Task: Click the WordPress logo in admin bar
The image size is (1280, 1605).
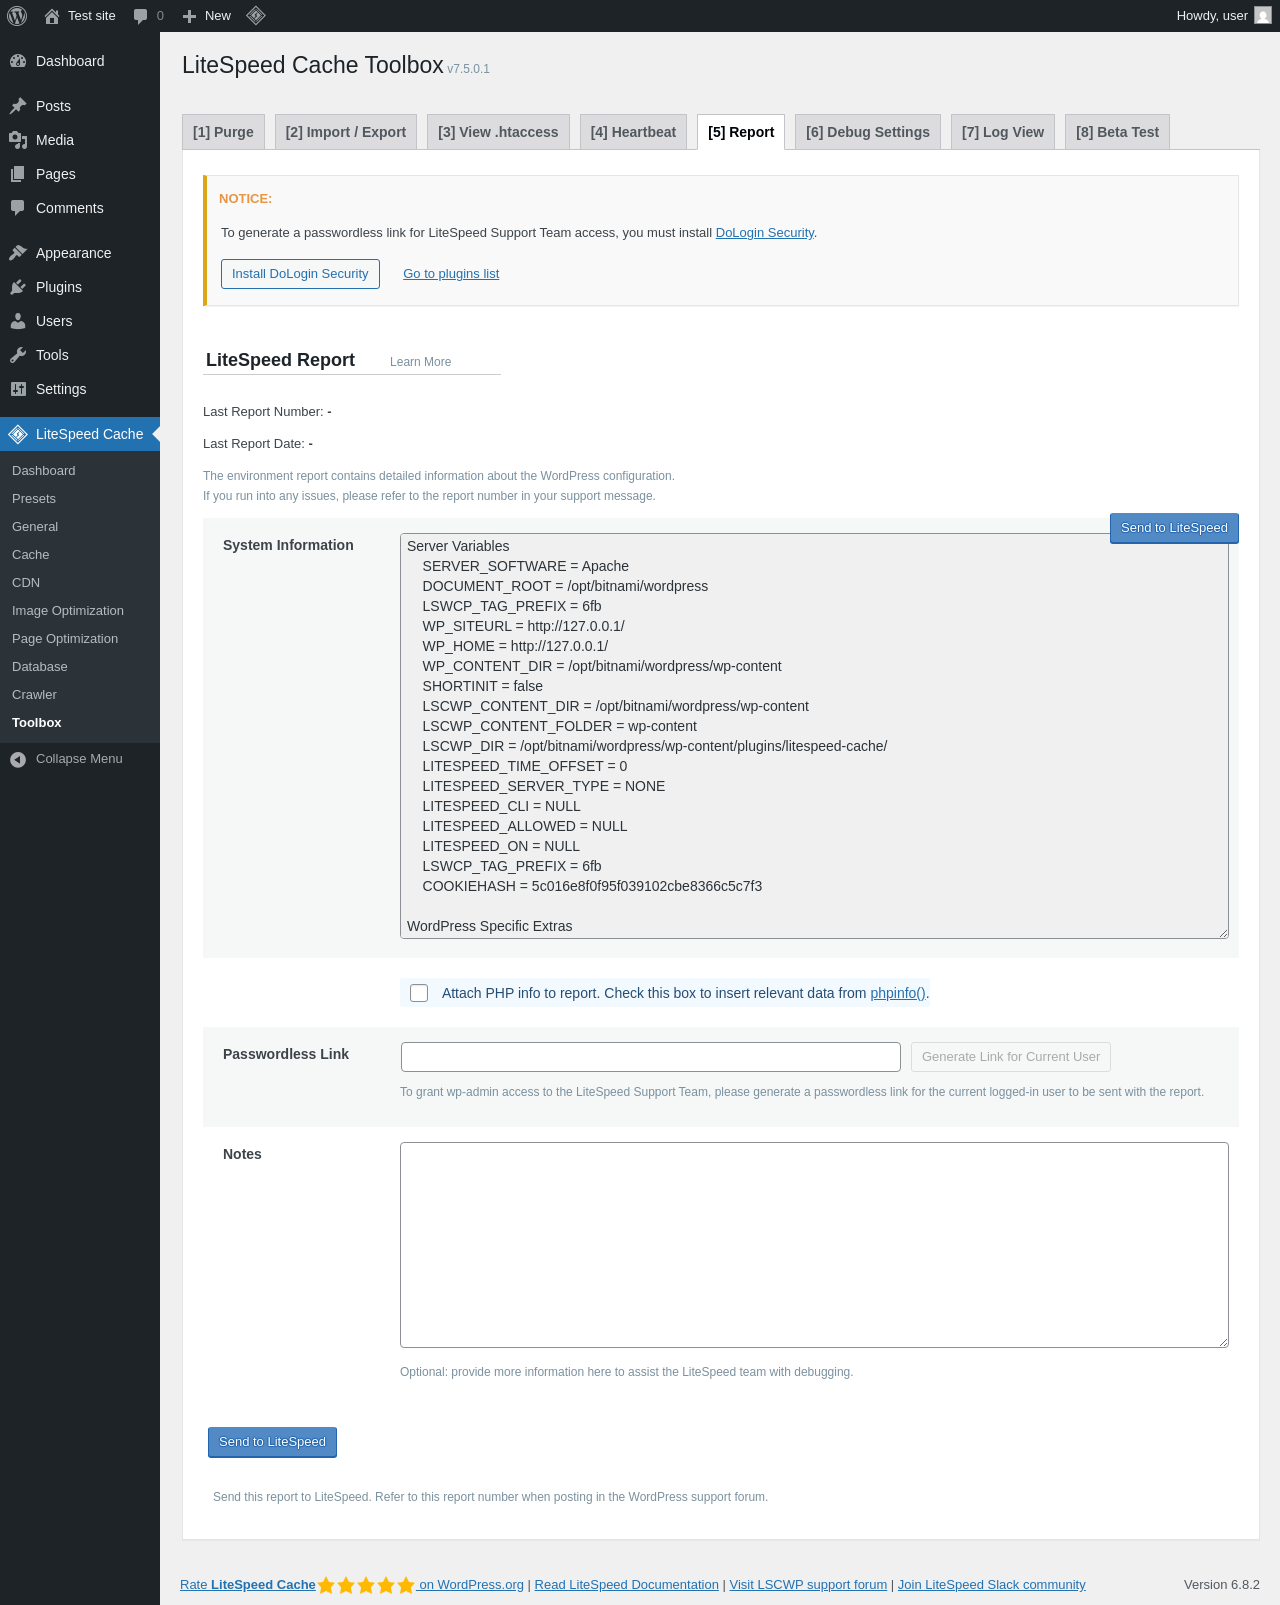Action: 17,16
